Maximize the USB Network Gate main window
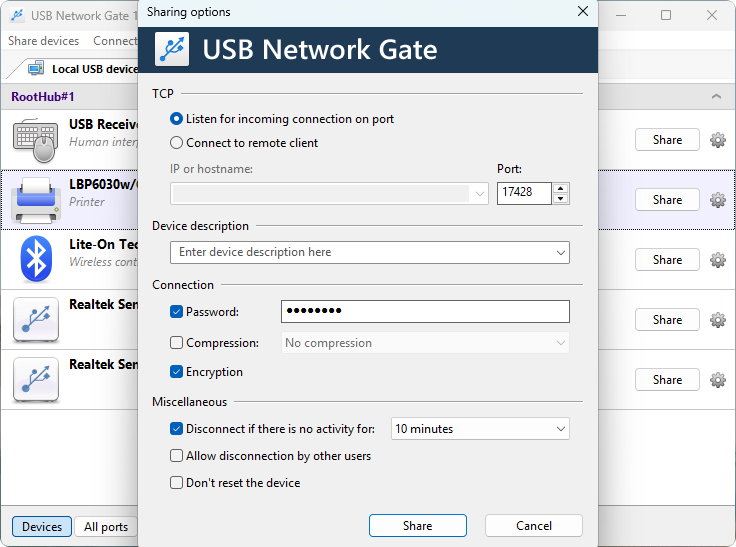736x547 pixels. tap(666, 15)
